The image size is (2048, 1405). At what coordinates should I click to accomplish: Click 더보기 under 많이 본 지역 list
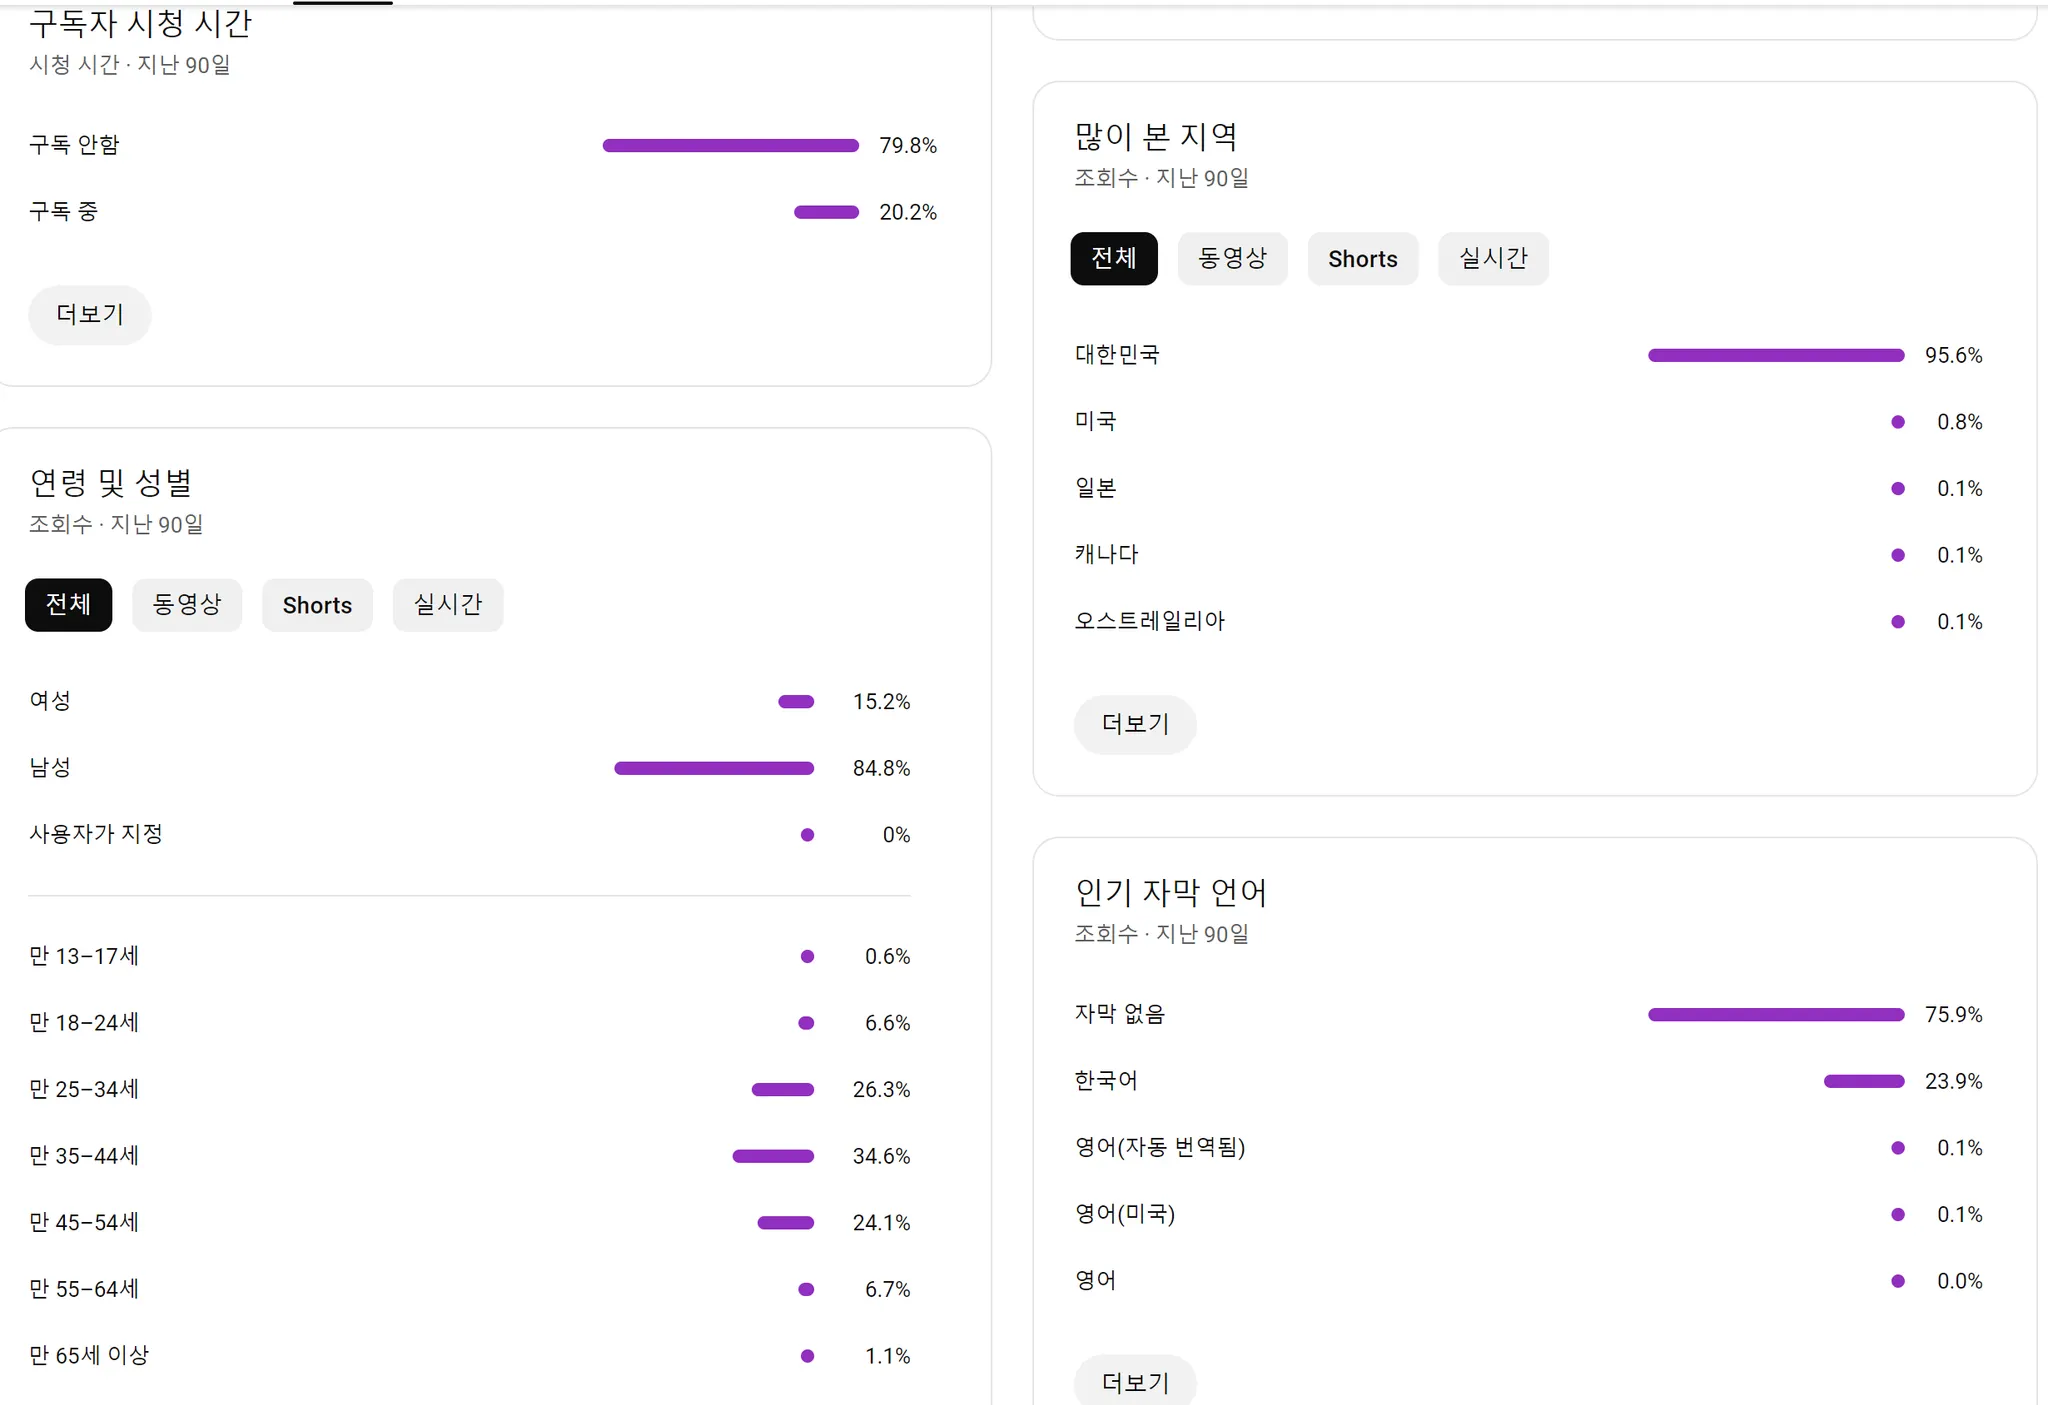pos(1135,724)
